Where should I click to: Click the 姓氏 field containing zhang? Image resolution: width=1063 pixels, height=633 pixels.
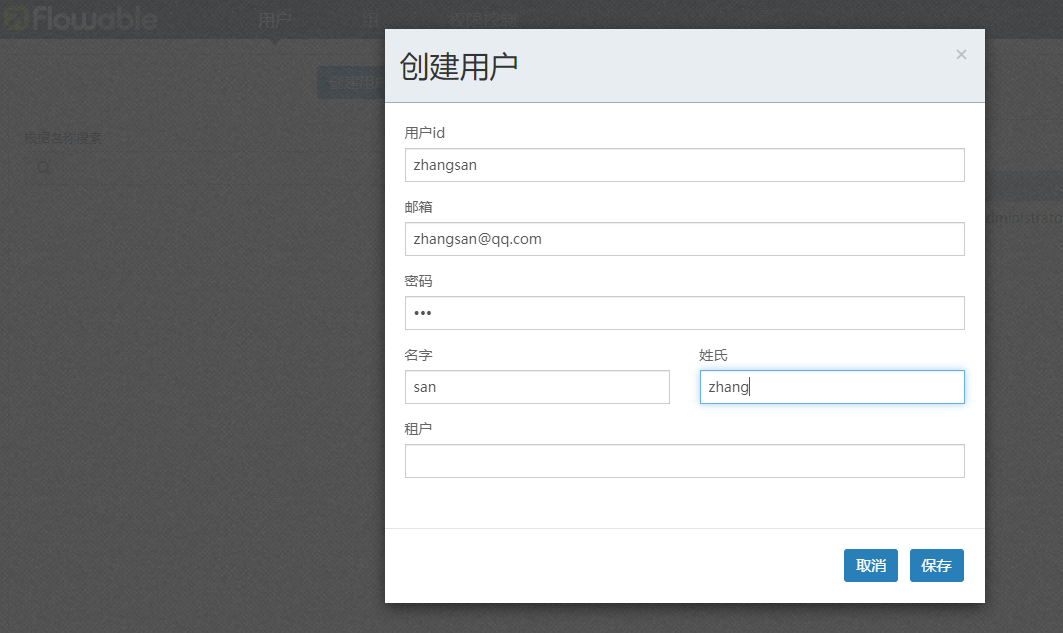831,387
